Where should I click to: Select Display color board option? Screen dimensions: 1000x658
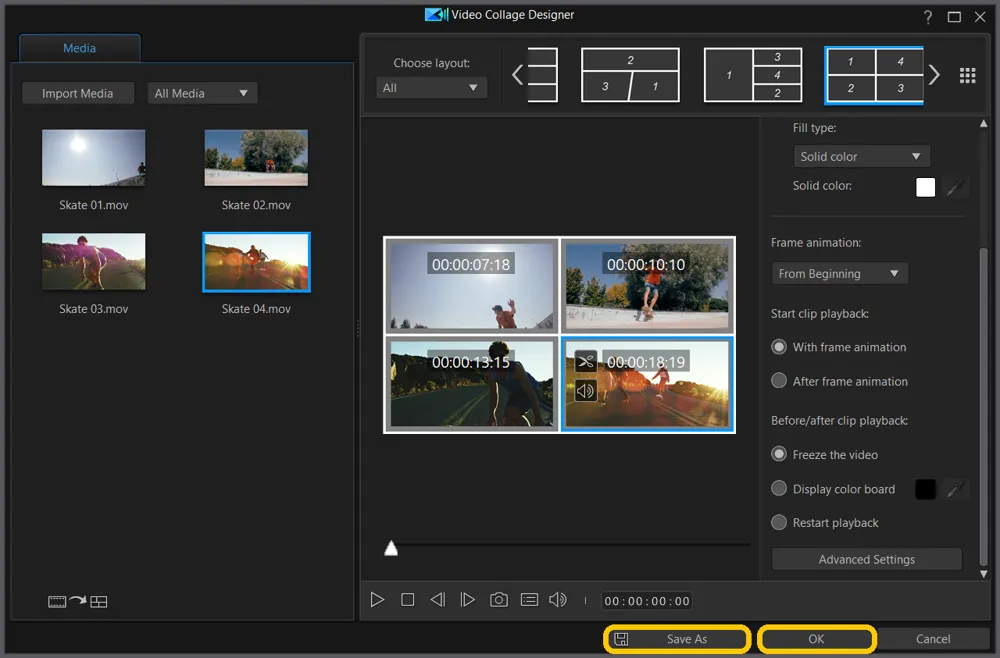point(779,488)
